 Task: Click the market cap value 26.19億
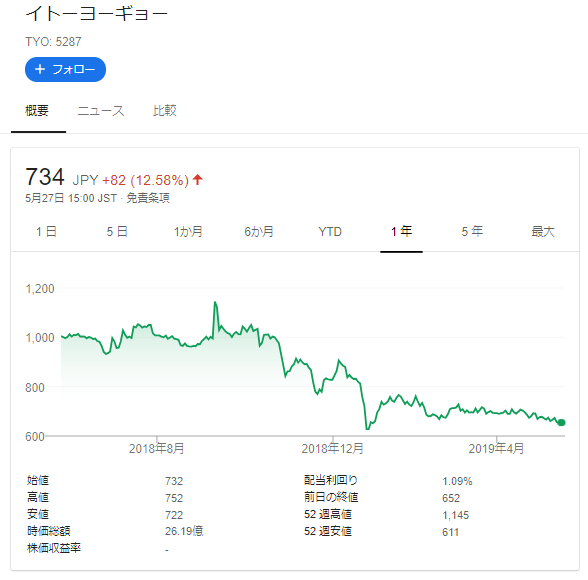tap(184, 531)
